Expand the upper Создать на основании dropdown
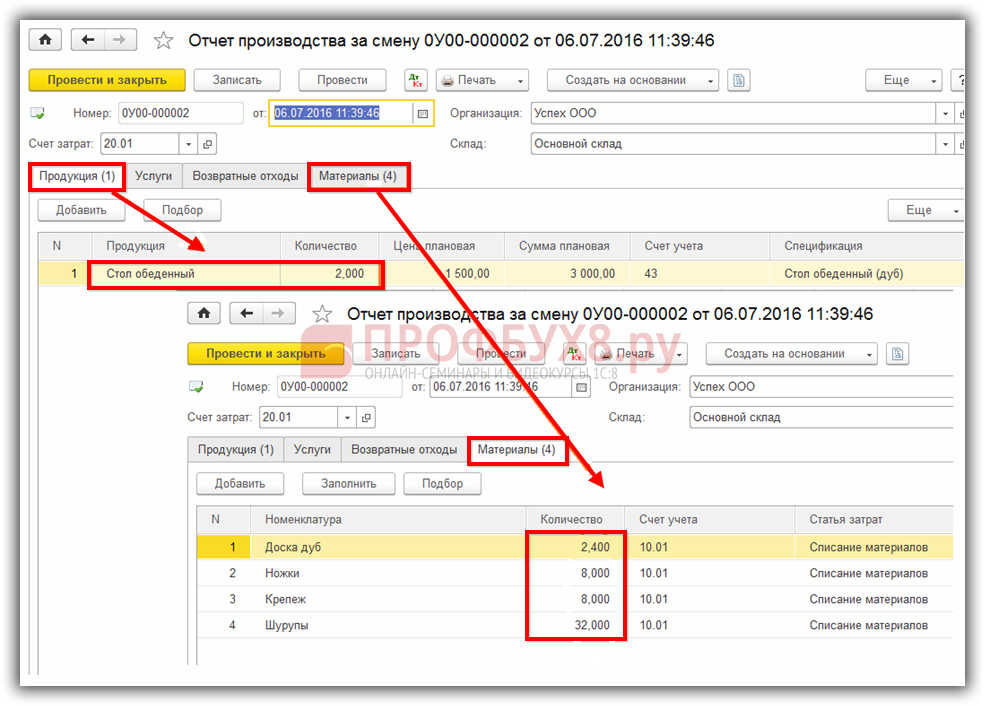The width and height of the screenshot is (985, 706). (x=710, y=80)
